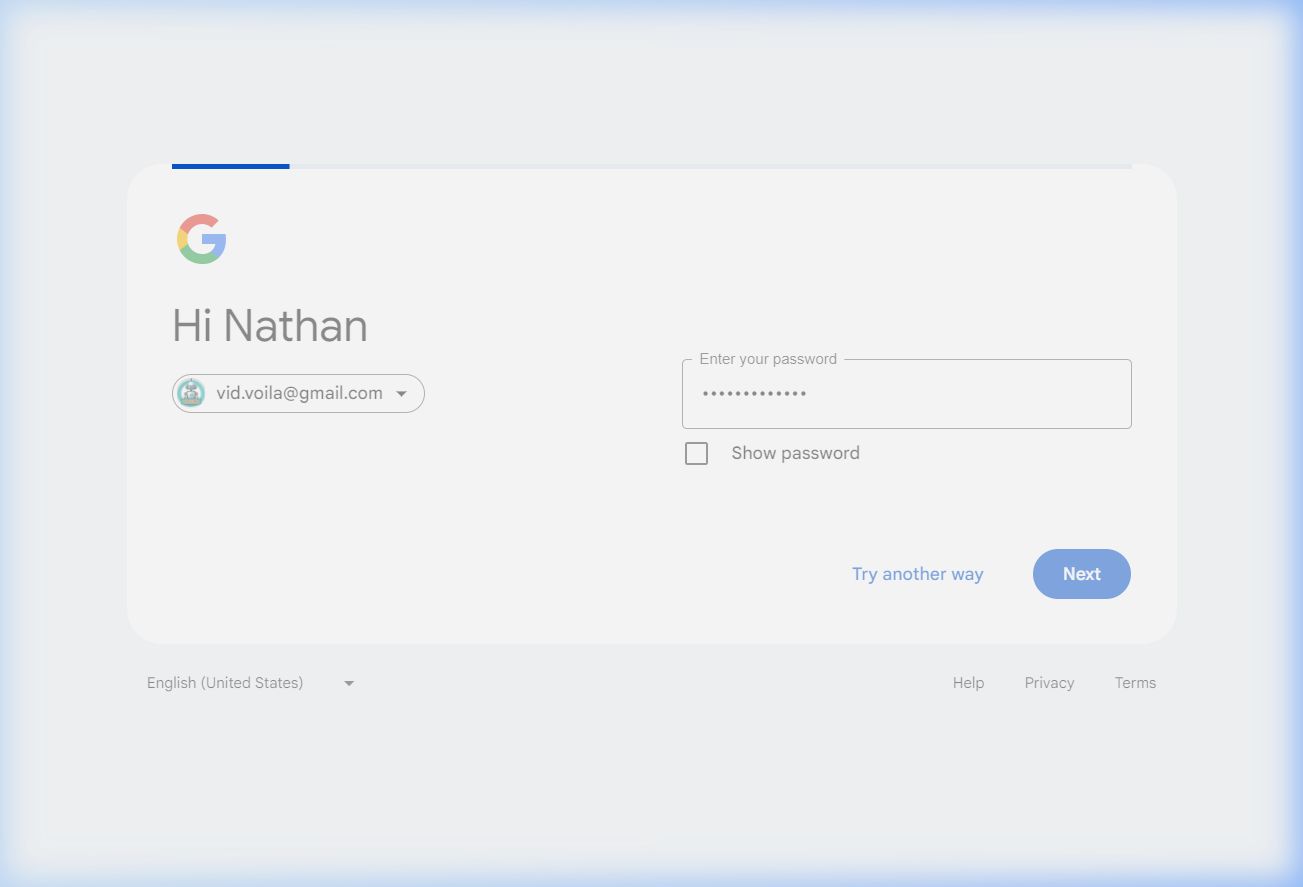Open the English (United States) language selector
Viewport: 1303px width, 887px height.
coord(225,683)
